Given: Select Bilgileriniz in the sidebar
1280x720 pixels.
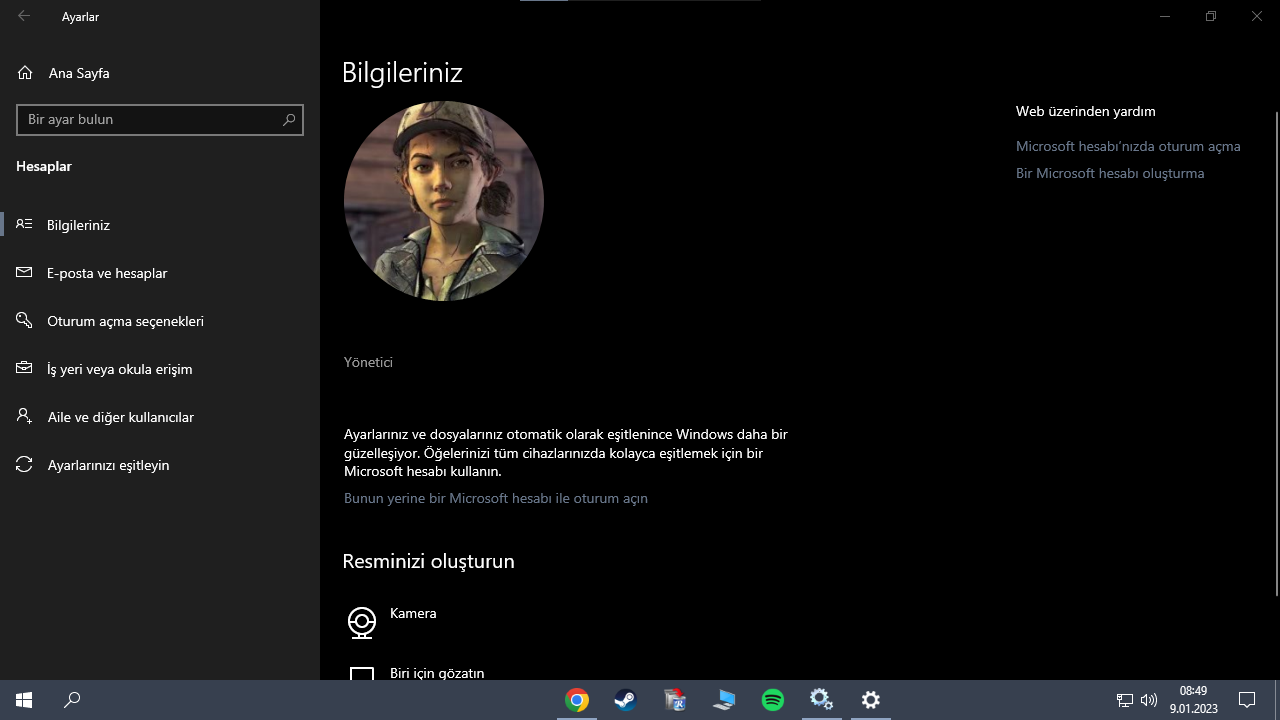Looking at the screenshot, I should (x=160, y=225).
